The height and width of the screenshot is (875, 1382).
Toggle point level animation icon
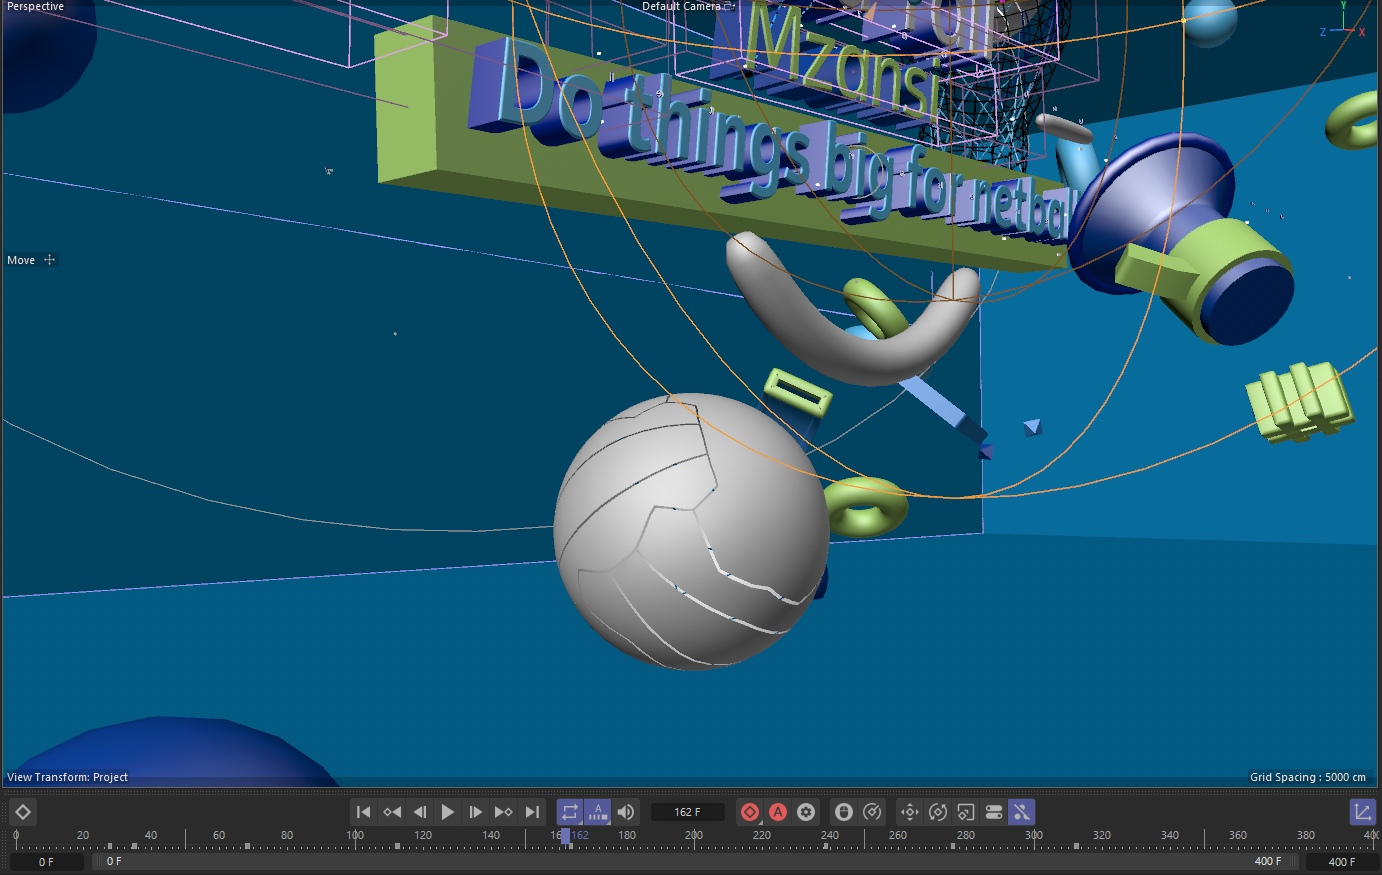[x=1022, y=812]
